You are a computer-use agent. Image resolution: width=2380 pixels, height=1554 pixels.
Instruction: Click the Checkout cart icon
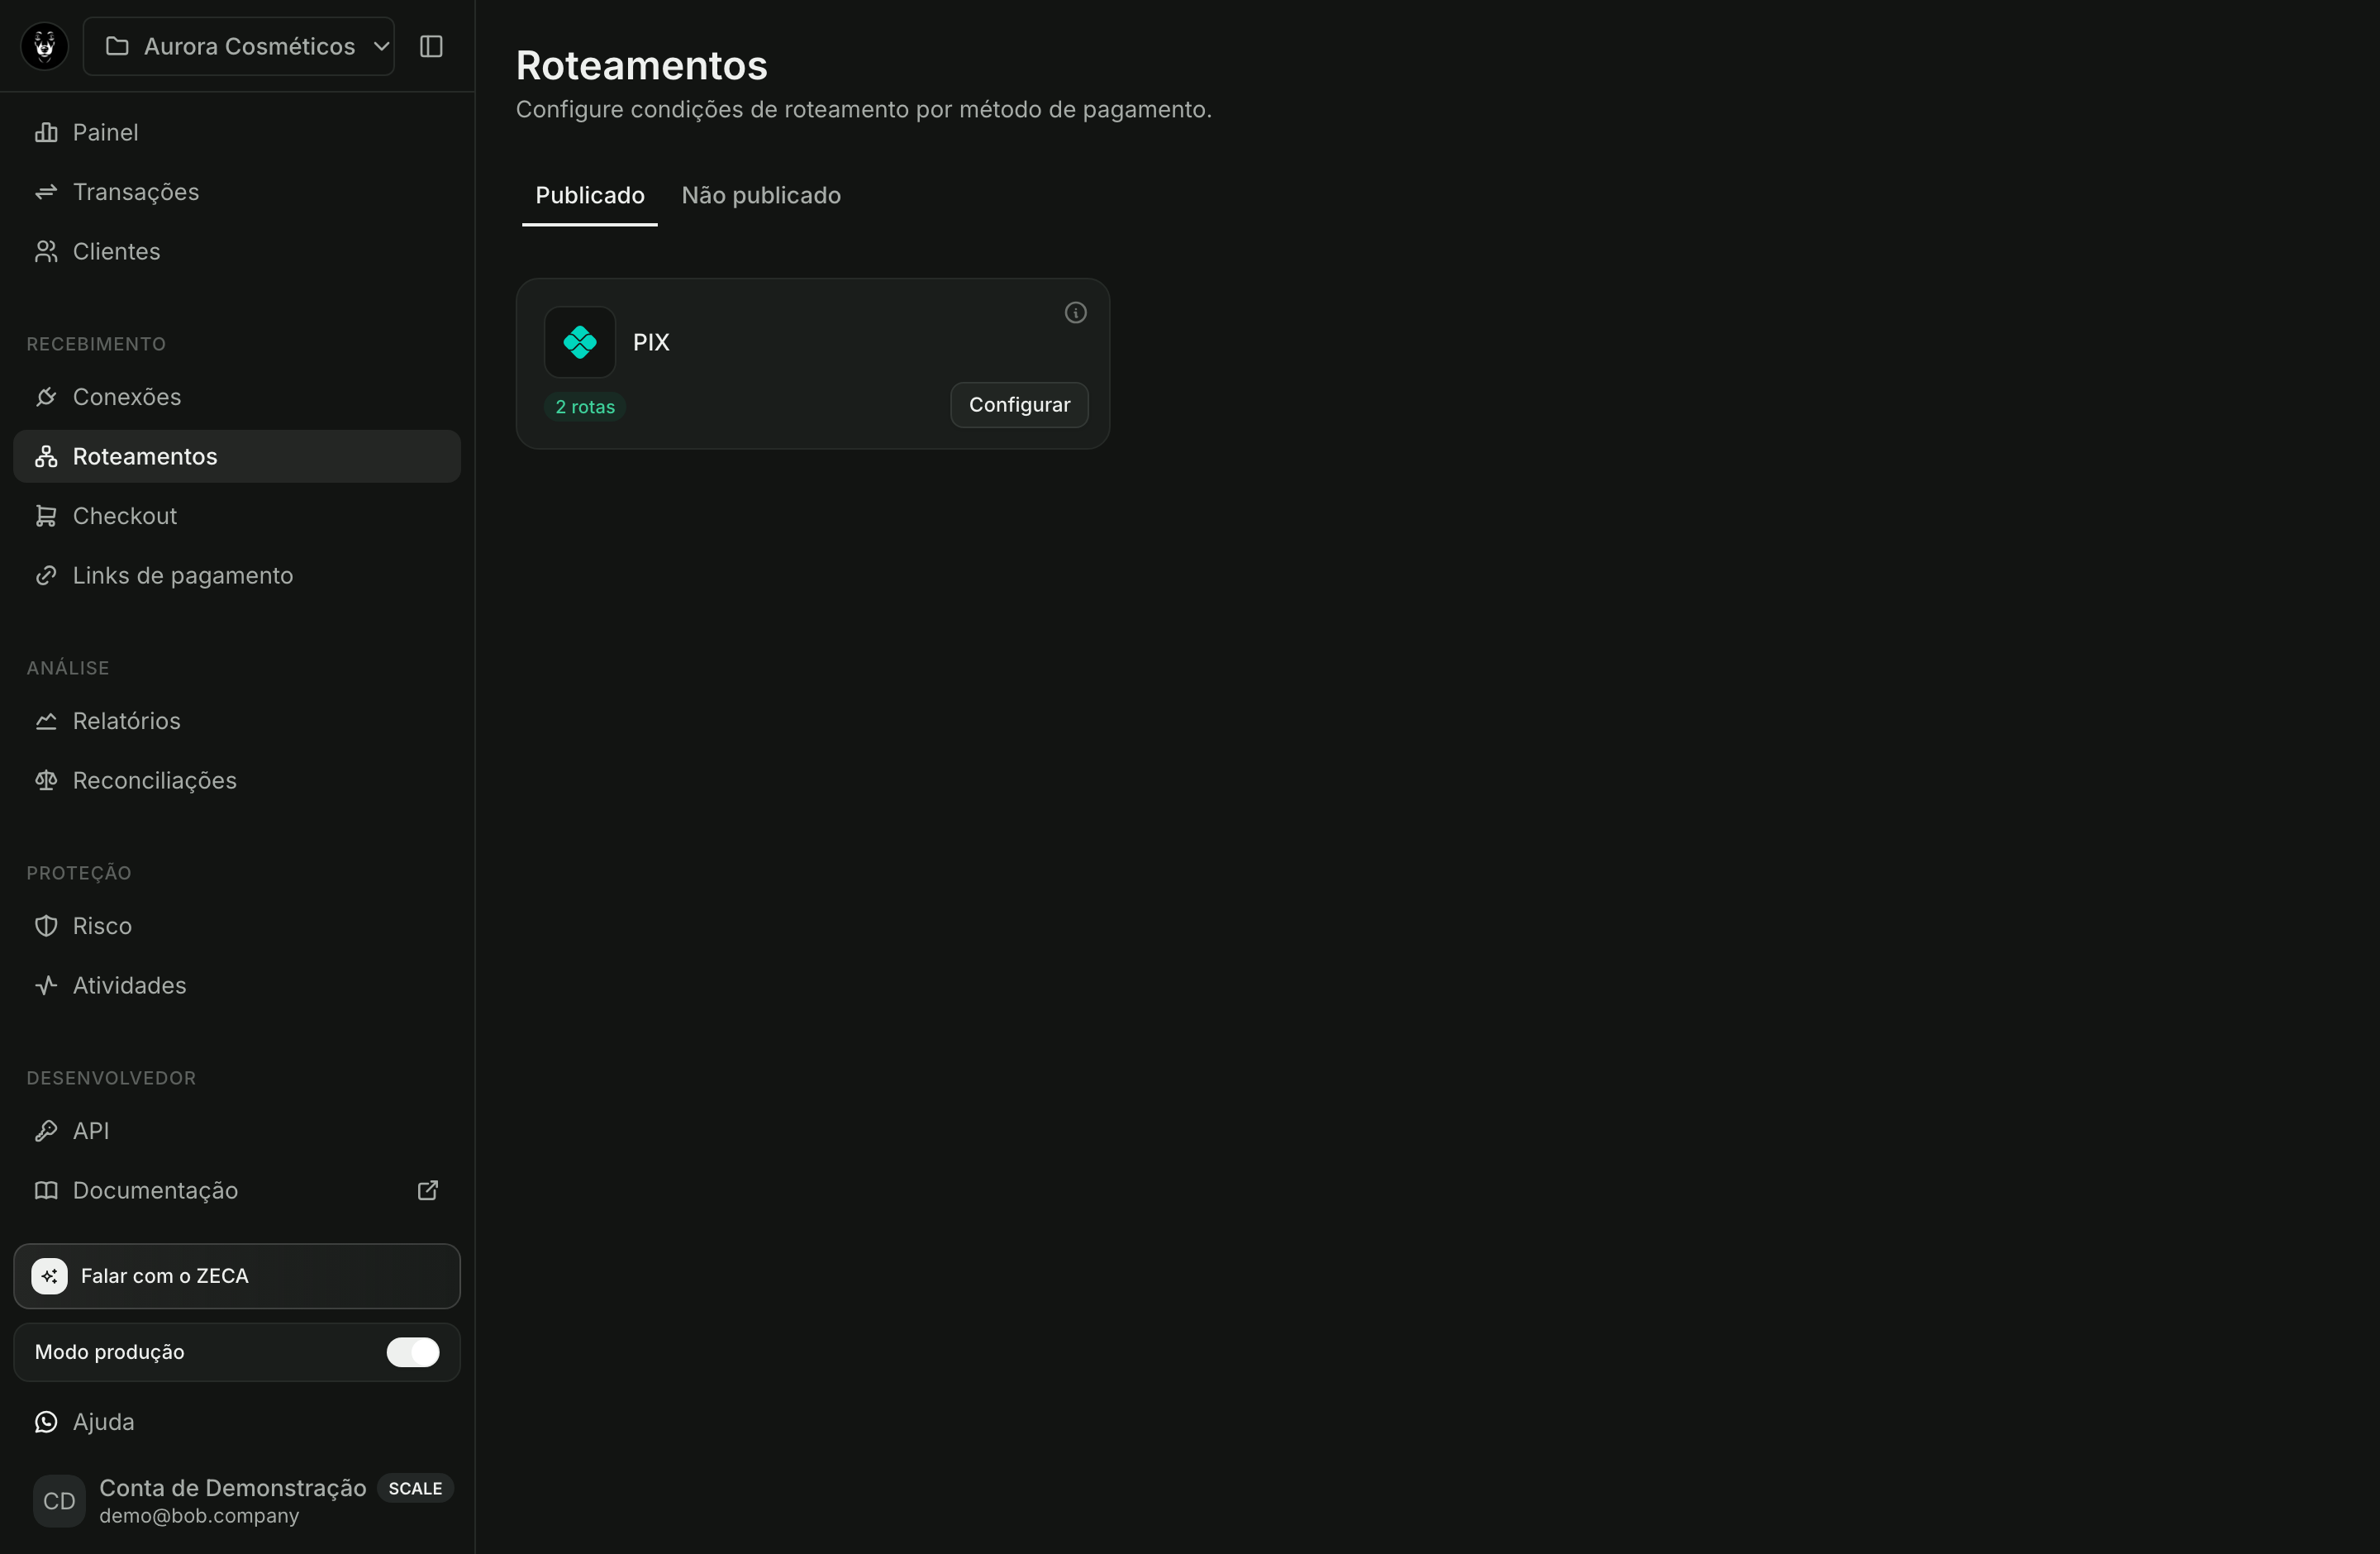pyautogui.click(x=46, y=516)
